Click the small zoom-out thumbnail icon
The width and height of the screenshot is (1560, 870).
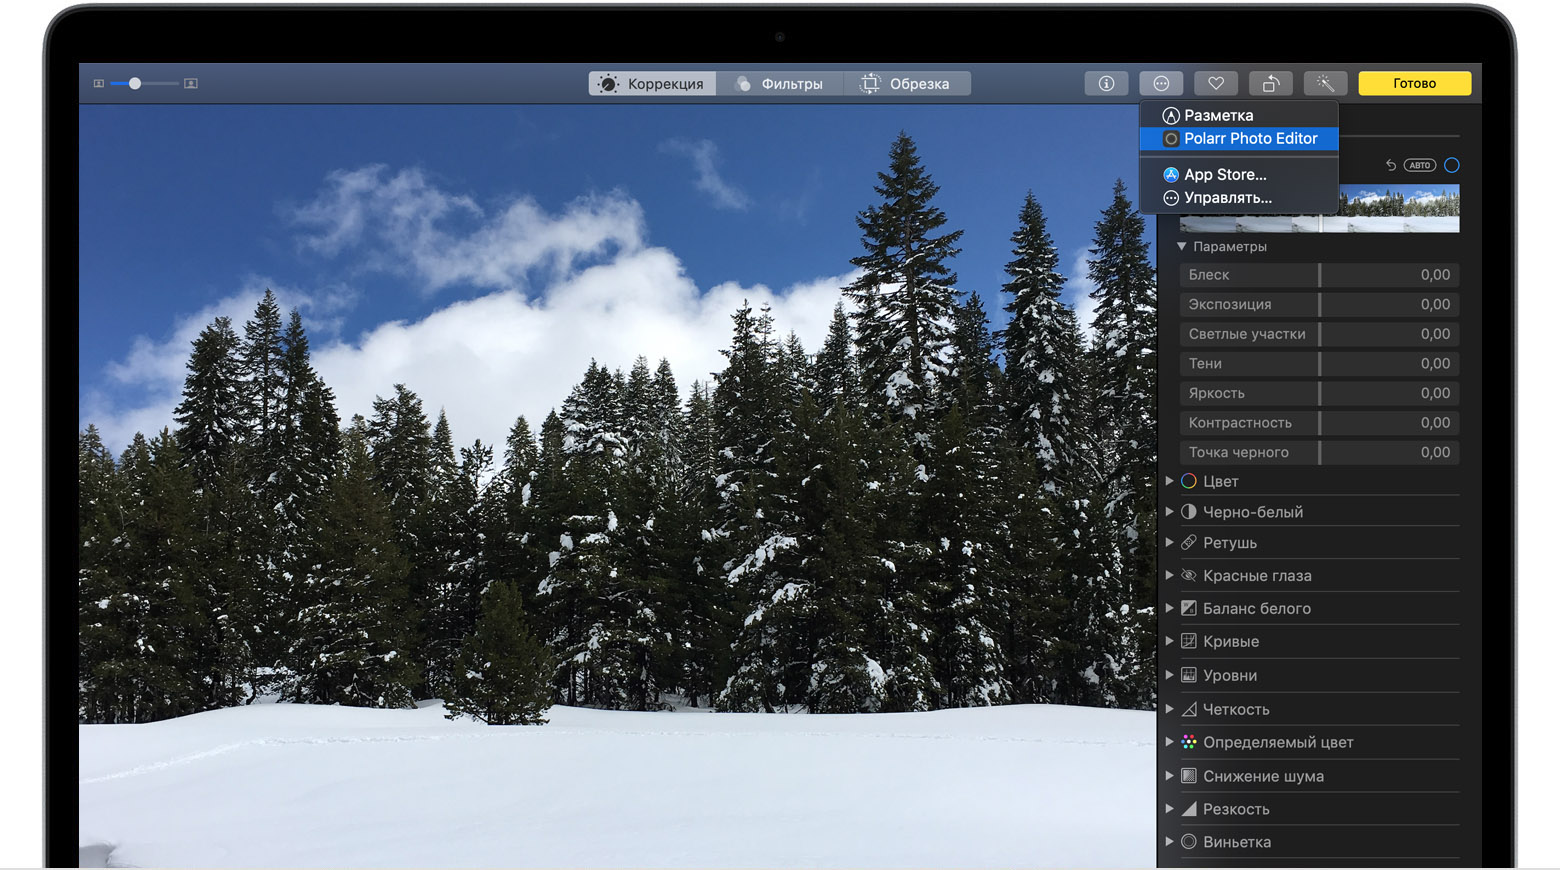click(x=99, y=84)
